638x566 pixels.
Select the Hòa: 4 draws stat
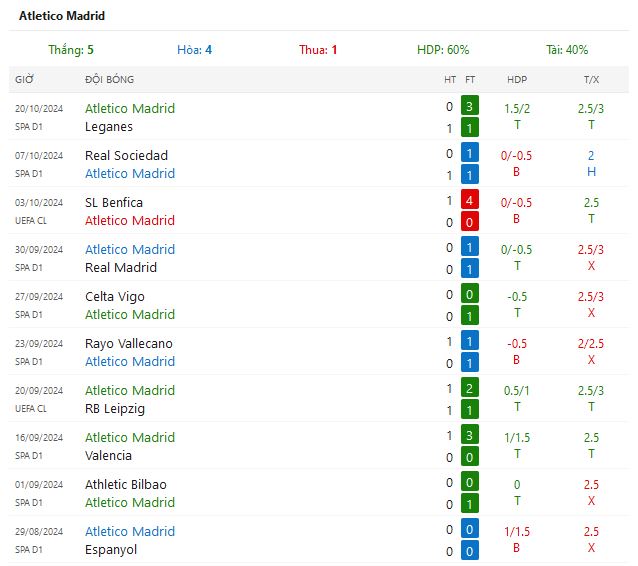[194, 50]
